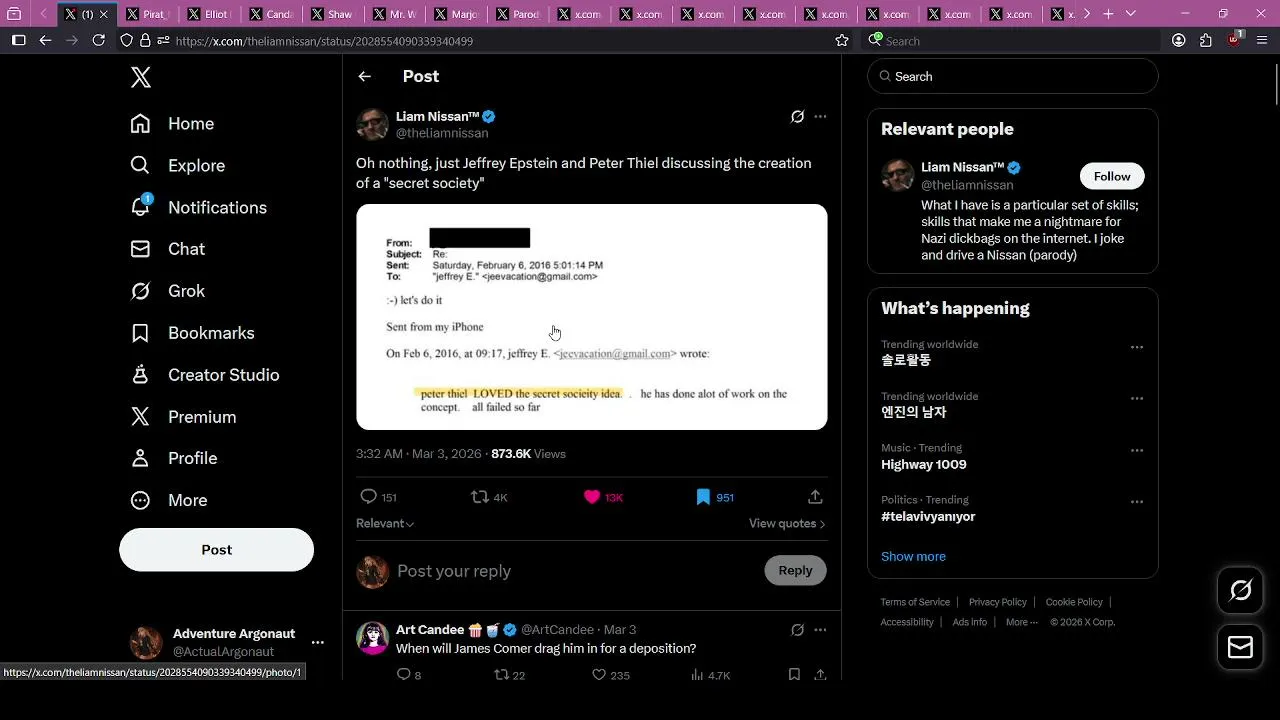
Task: Switch to the Elliot browser tab
Action: (x=209, y=14)
